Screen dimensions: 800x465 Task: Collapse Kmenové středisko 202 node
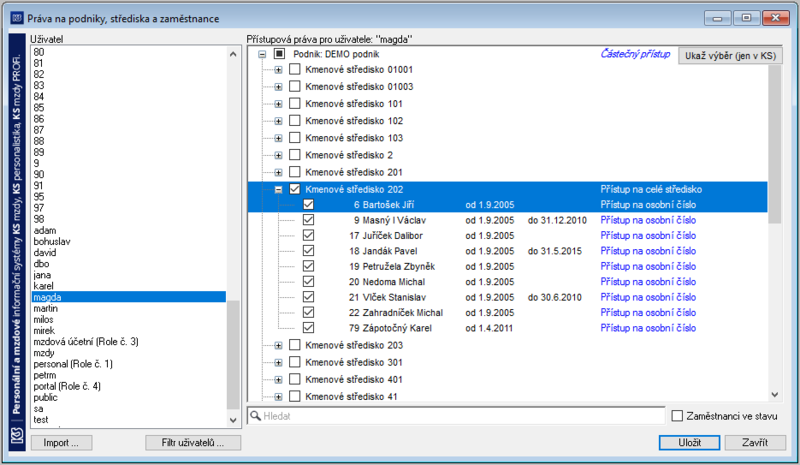278,189
